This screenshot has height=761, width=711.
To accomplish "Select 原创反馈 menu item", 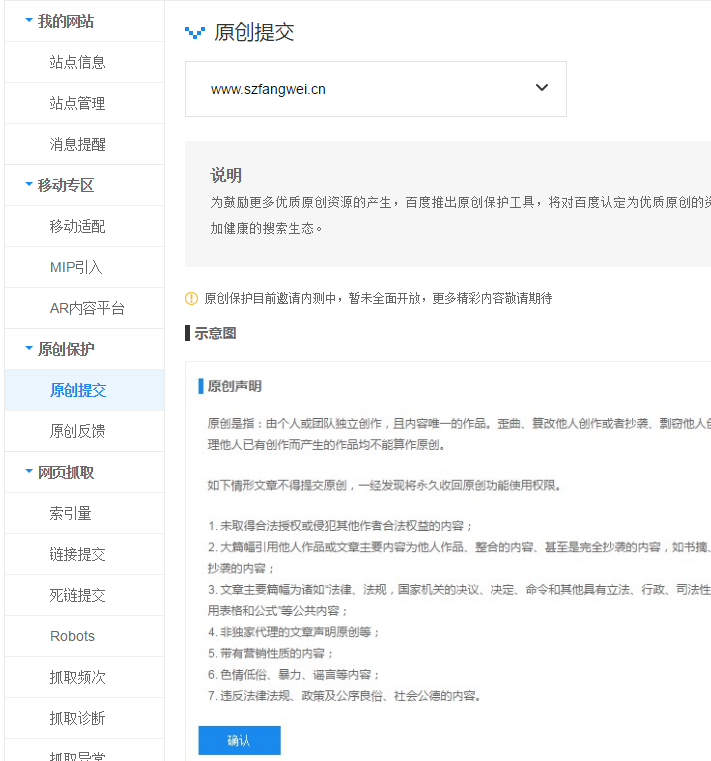I will tap(77, 431).
